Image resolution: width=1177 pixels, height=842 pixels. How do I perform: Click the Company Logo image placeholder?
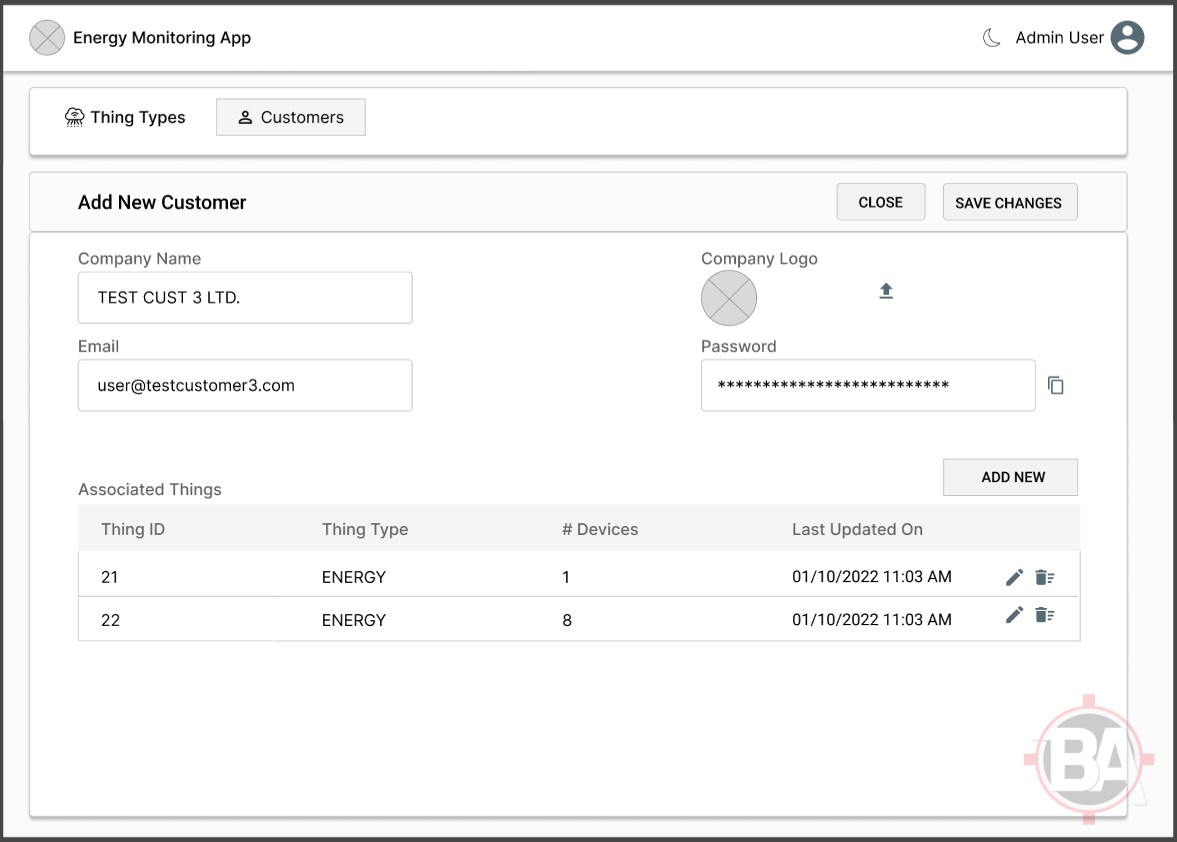point(729,298)
